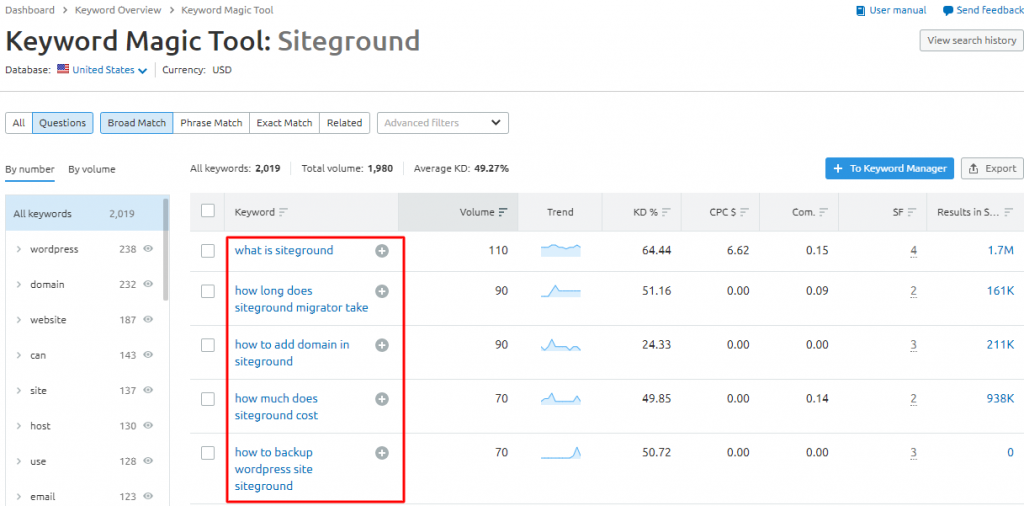
Task: Check the box for 'how much does siteground cost'
Action: coord(208,398)
